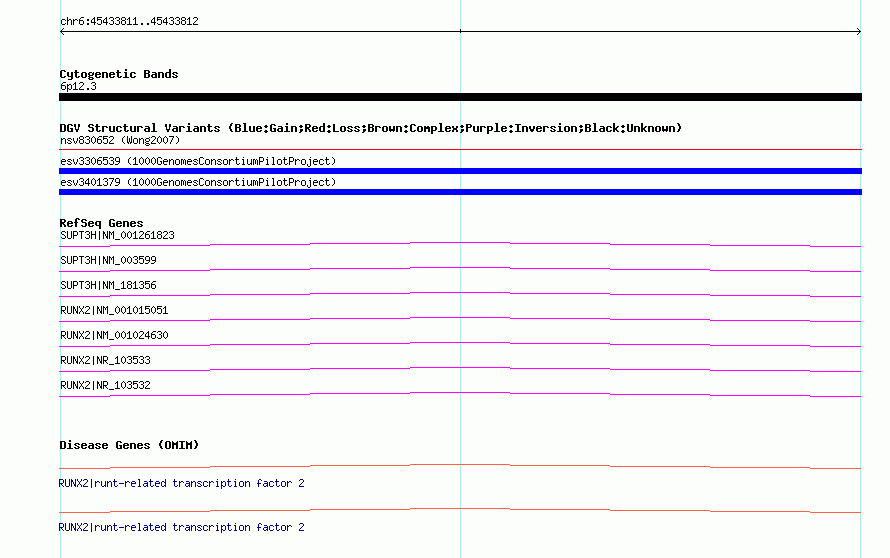Click the blue esv3306539 gain bar
This screenshot has width=890, height=558.
460,171
